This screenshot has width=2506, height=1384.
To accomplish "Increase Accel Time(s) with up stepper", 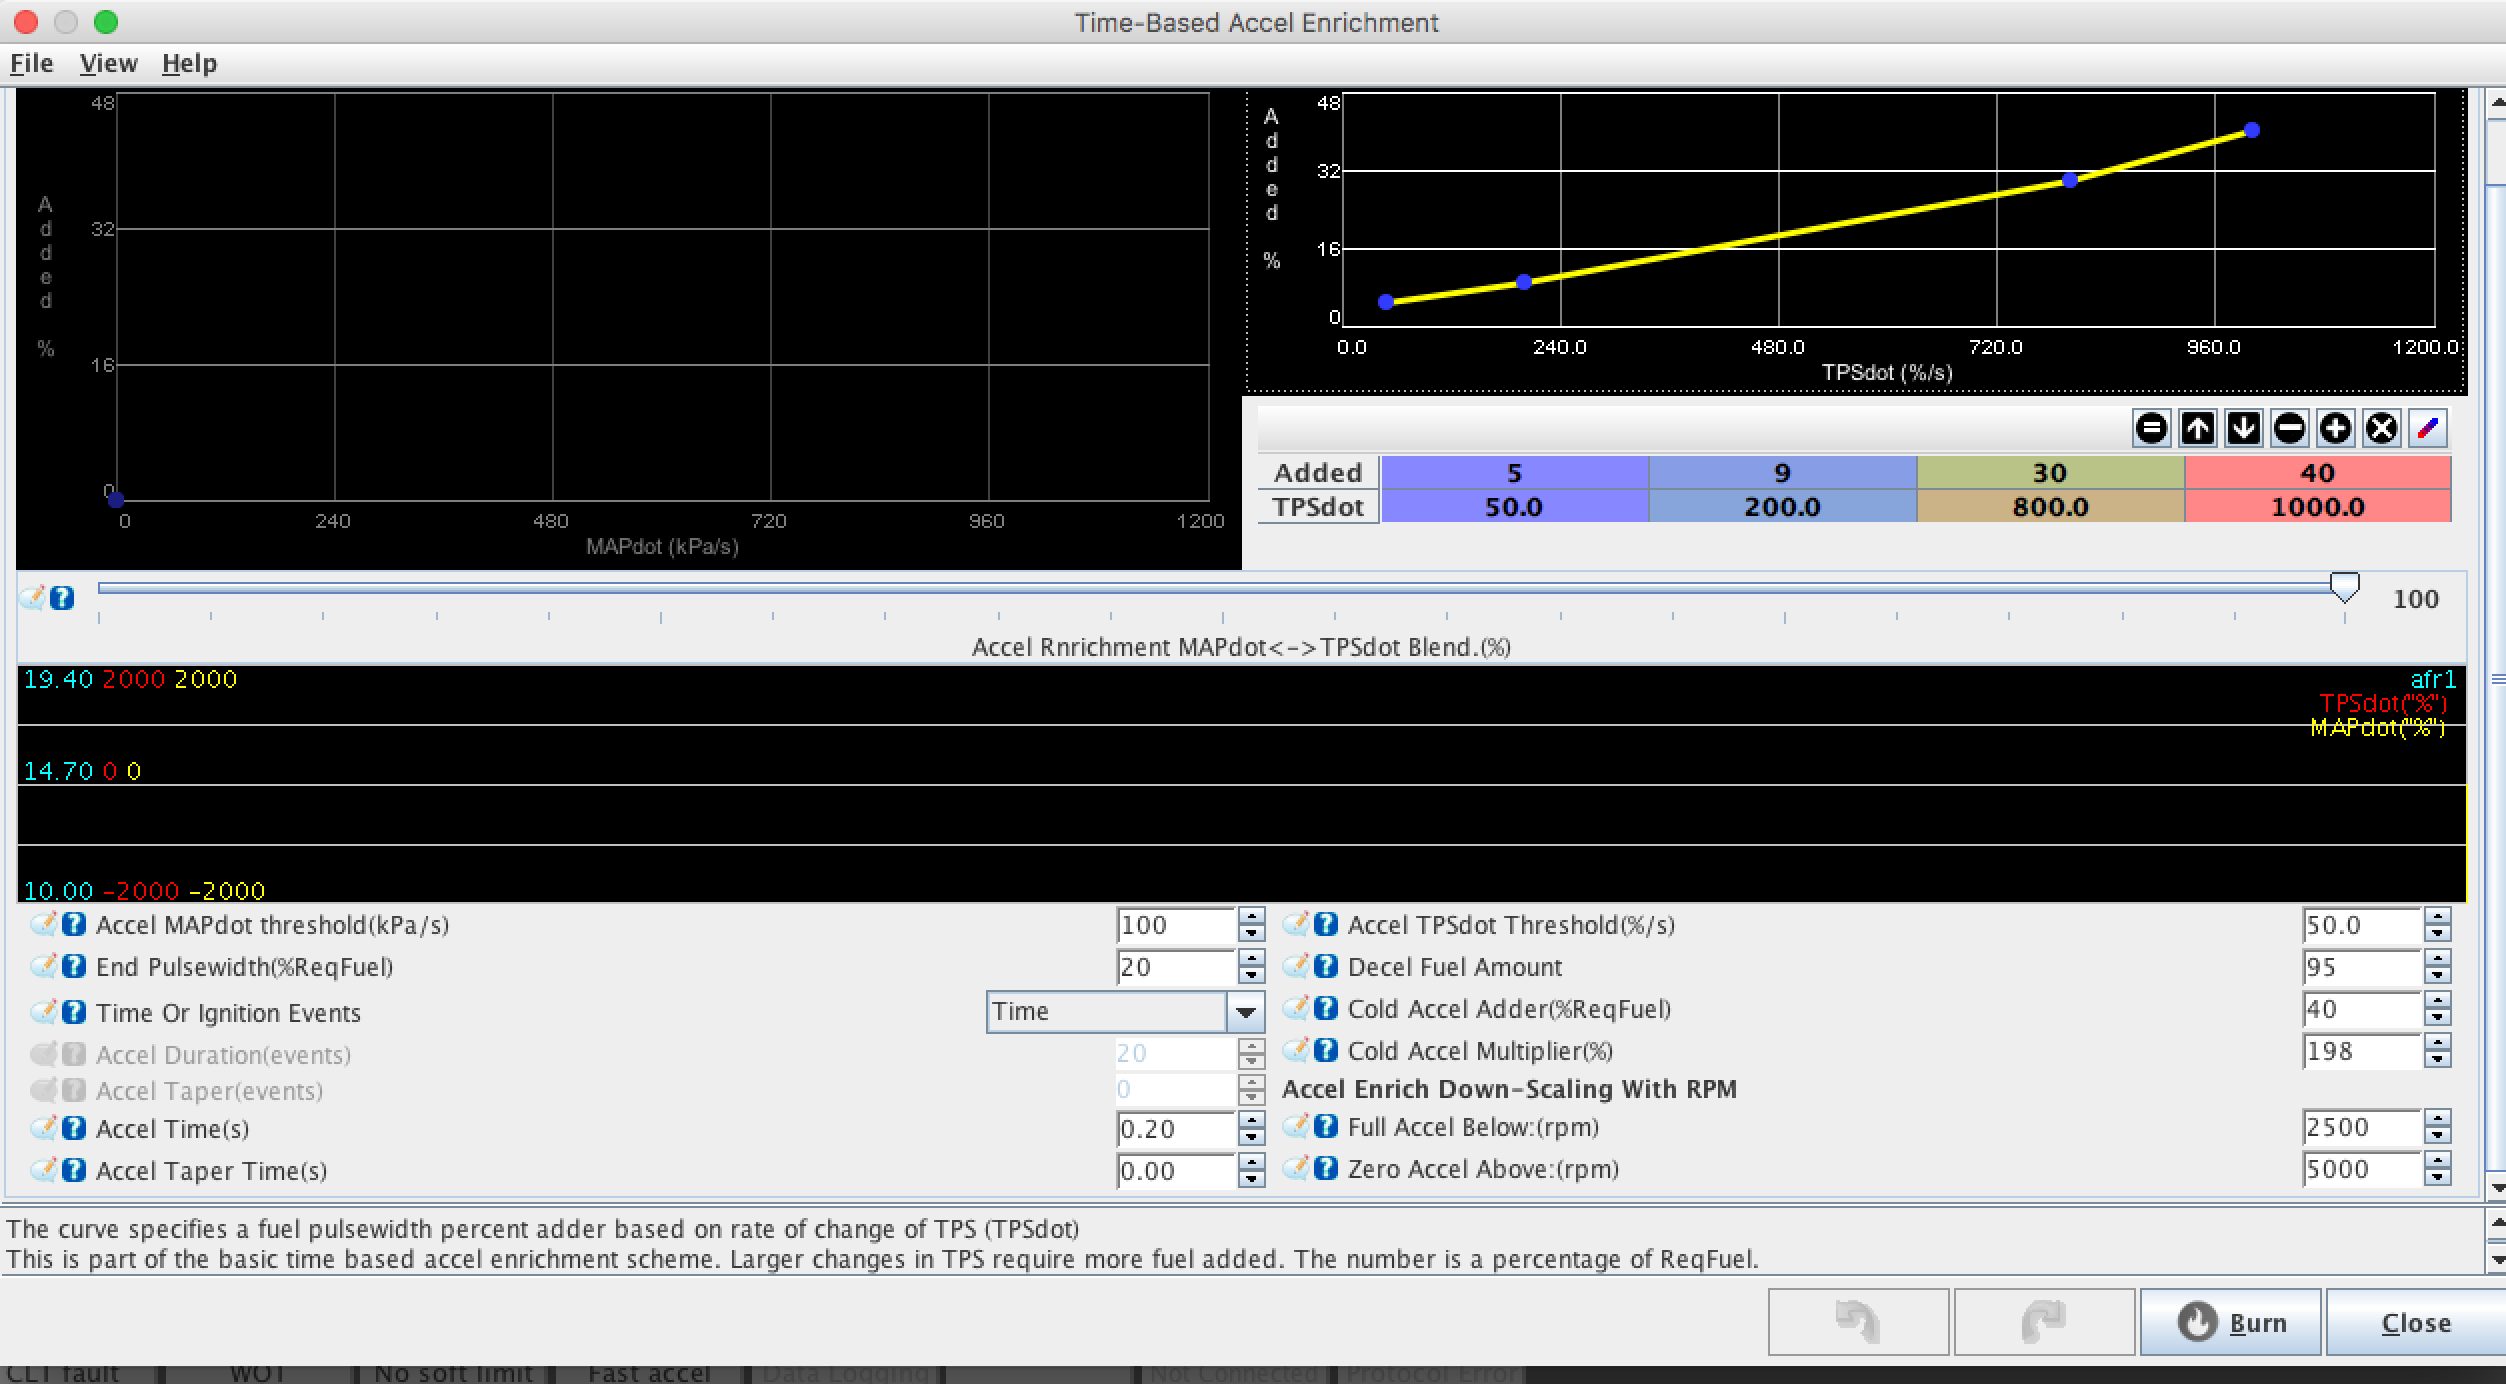I will coord(1251,1120).
